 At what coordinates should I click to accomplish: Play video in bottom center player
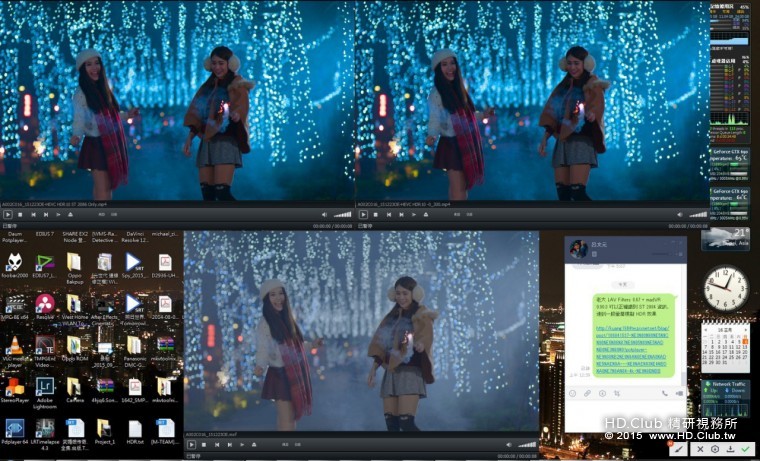pyautogui.click(x=191, y=445)
